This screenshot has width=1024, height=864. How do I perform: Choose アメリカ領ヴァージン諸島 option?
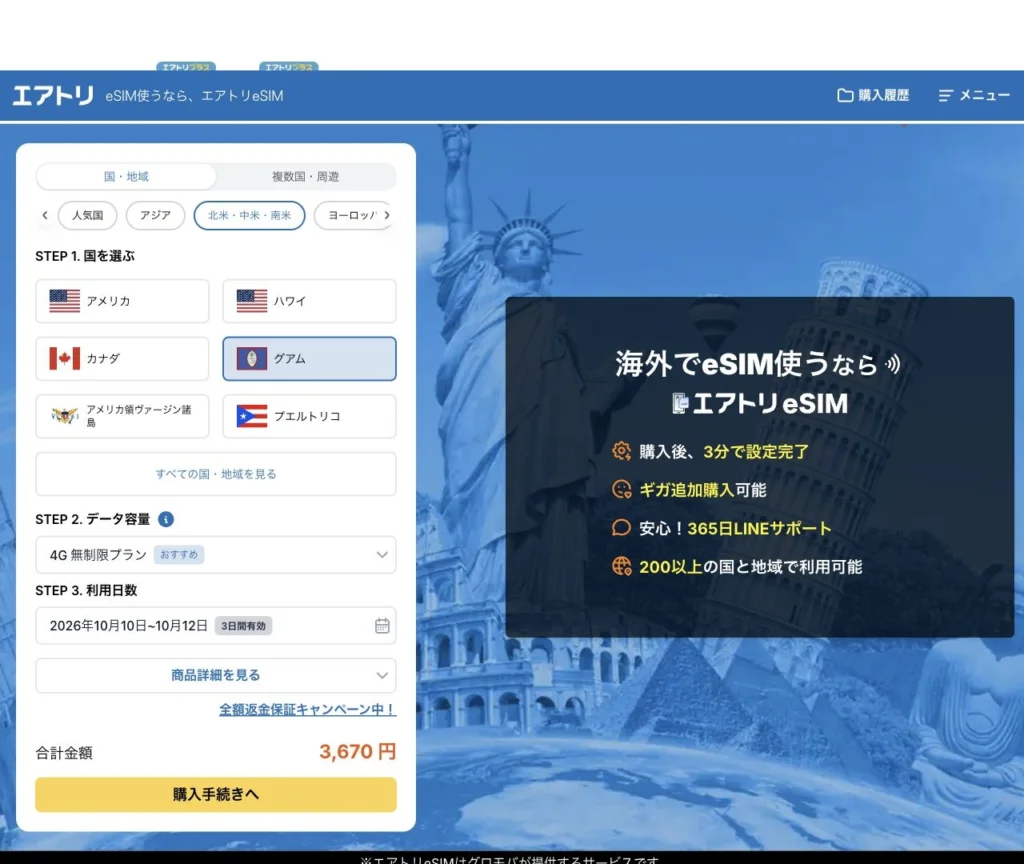[x=122, y=416]
